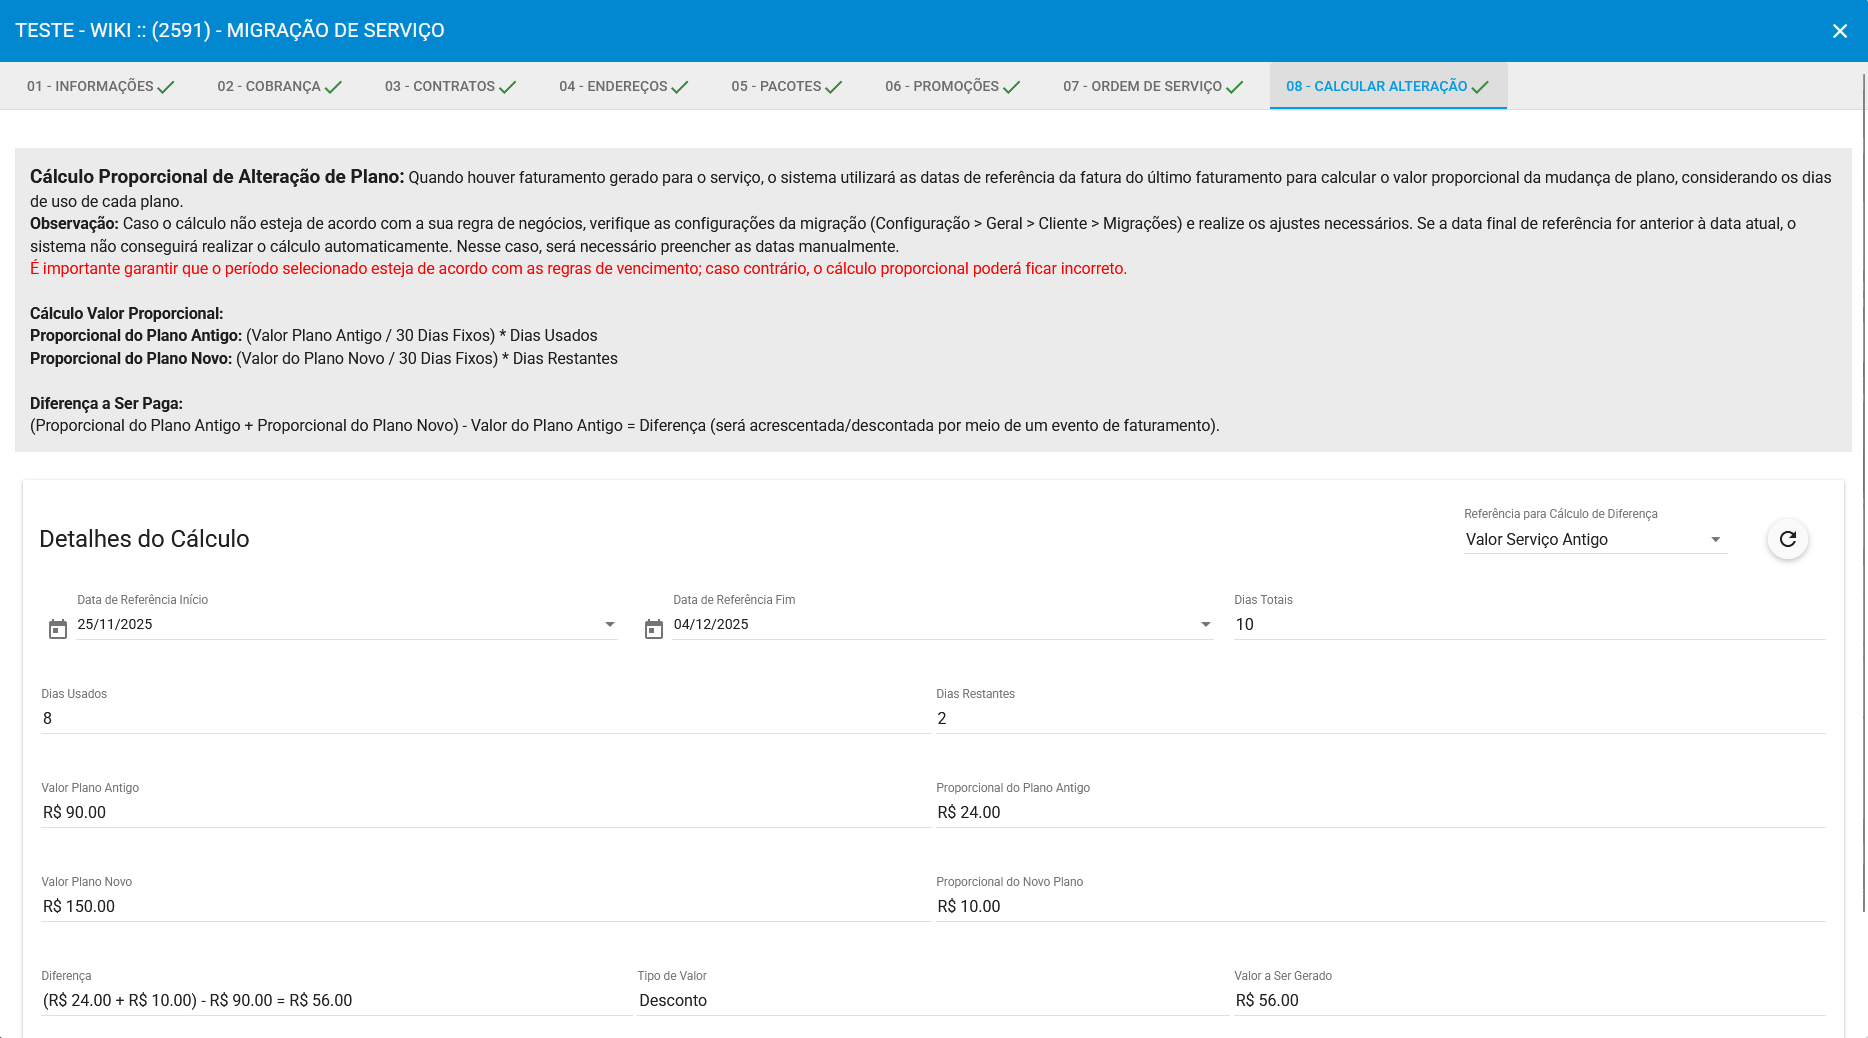The height and width of the screenshot is (1038, 1868).
Task: Open the 07 - Ordem de Serviço tab
Action: point(1152,86)
